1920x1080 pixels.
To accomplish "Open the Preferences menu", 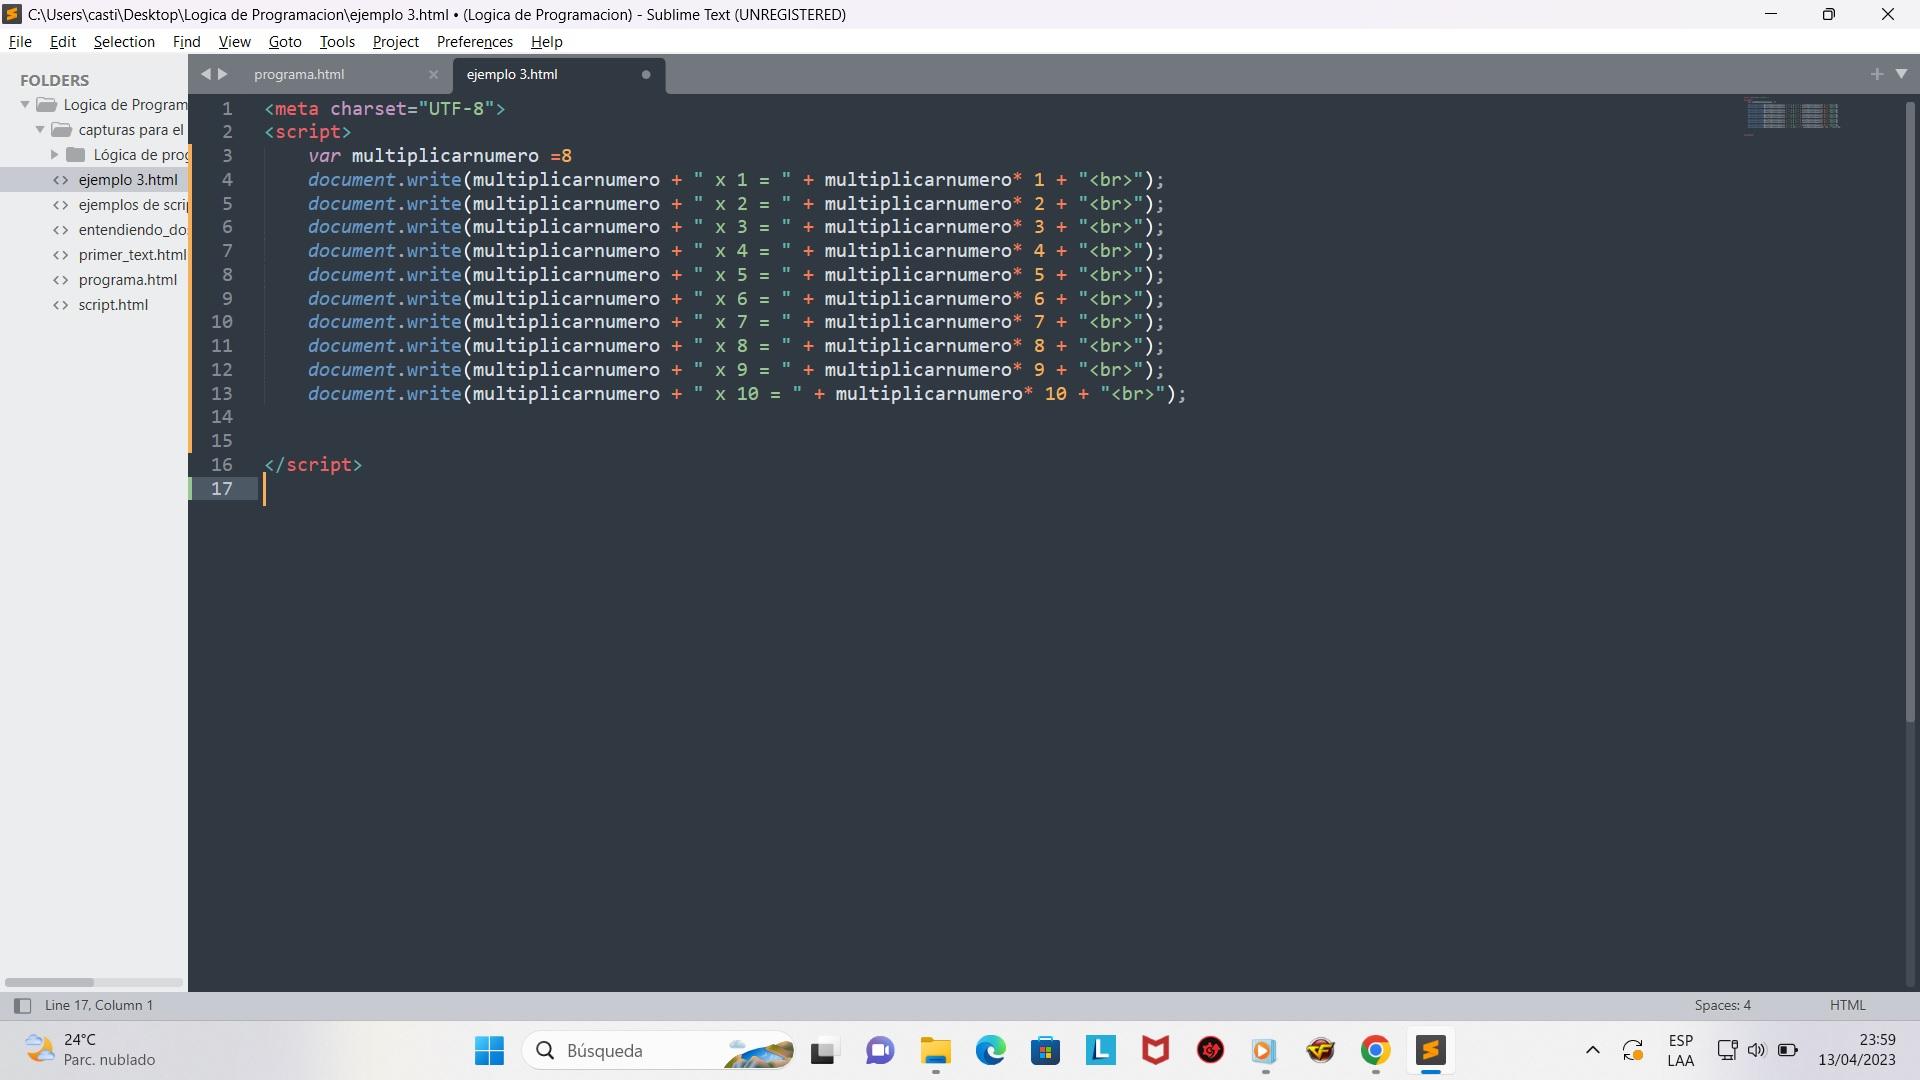I will (x=475, y=42).
